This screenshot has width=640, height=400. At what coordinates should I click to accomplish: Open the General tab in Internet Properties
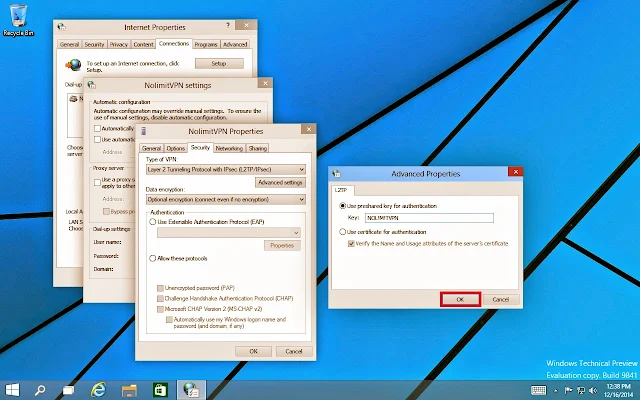[x=69, y=44]
